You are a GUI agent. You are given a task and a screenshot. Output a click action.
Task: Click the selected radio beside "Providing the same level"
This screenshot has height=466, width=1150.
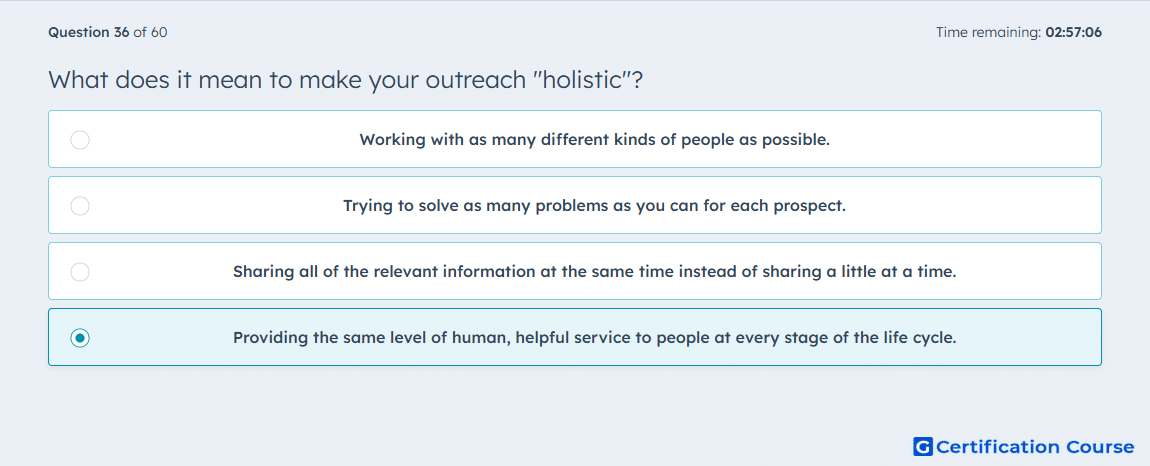(80, 338)
